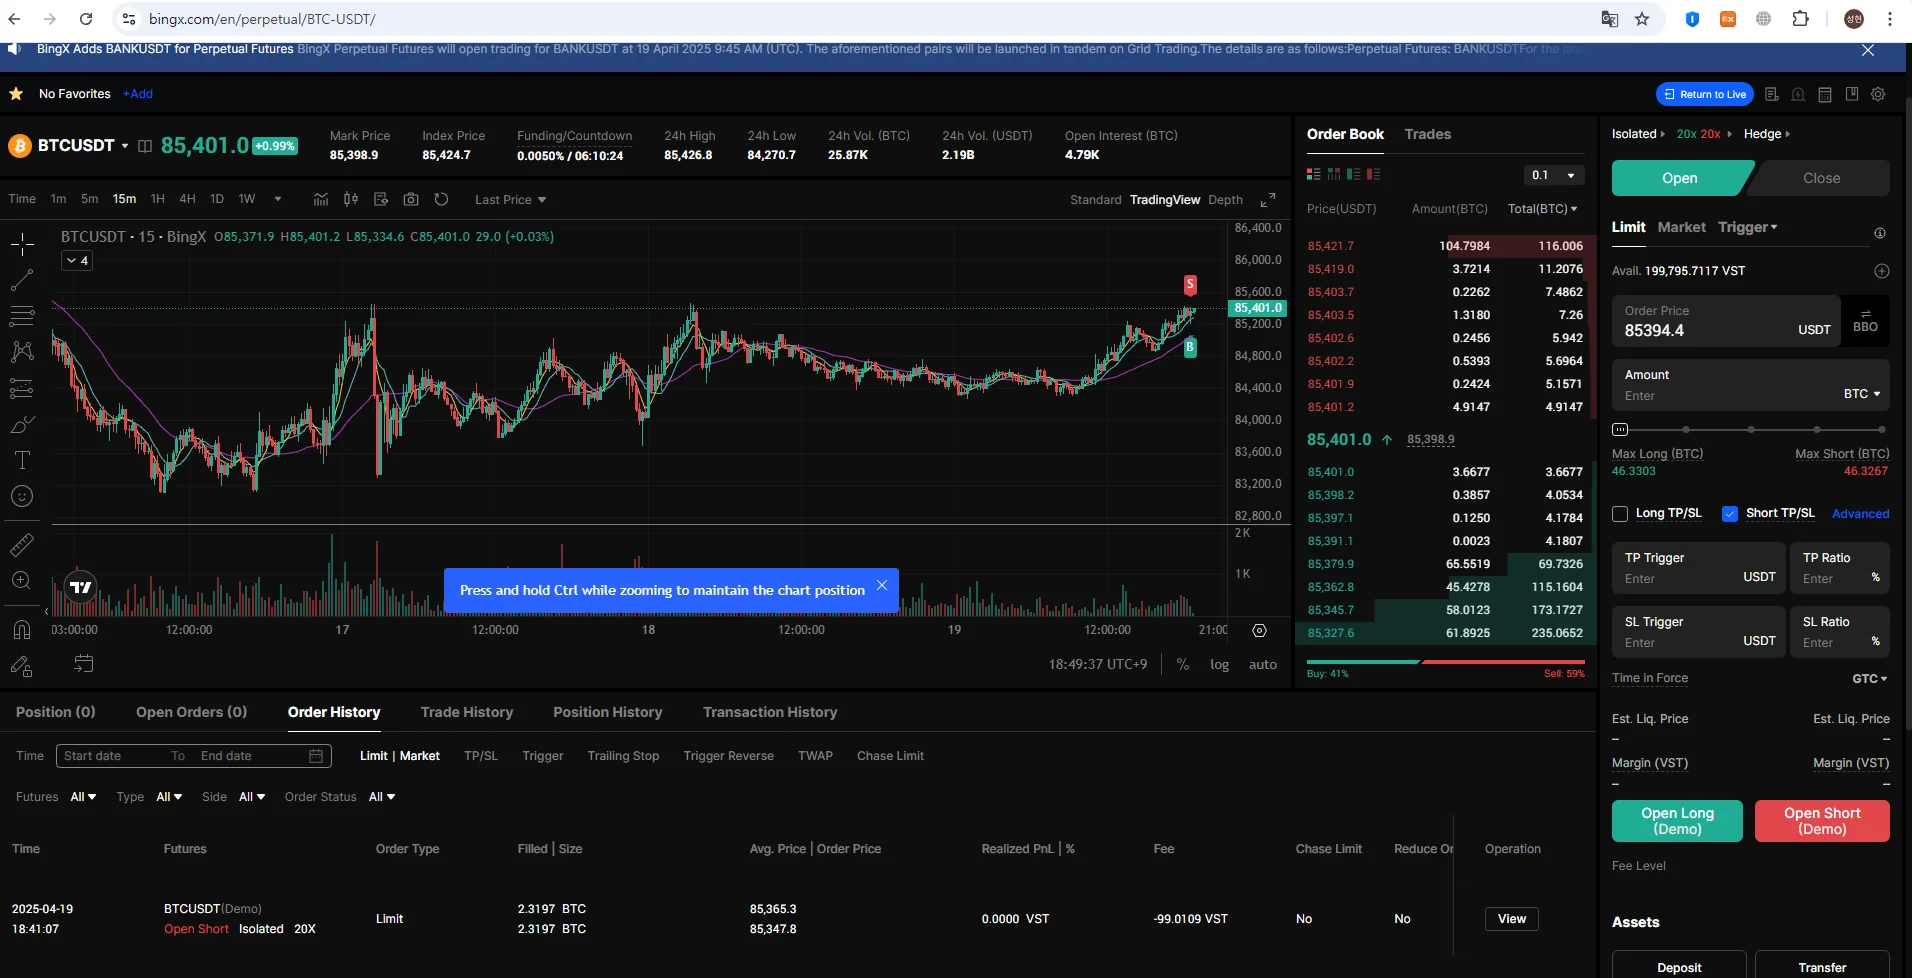Open the chart time zone settings icon
Viewport: 1912px width, 978px height.
pos(1260,630)
